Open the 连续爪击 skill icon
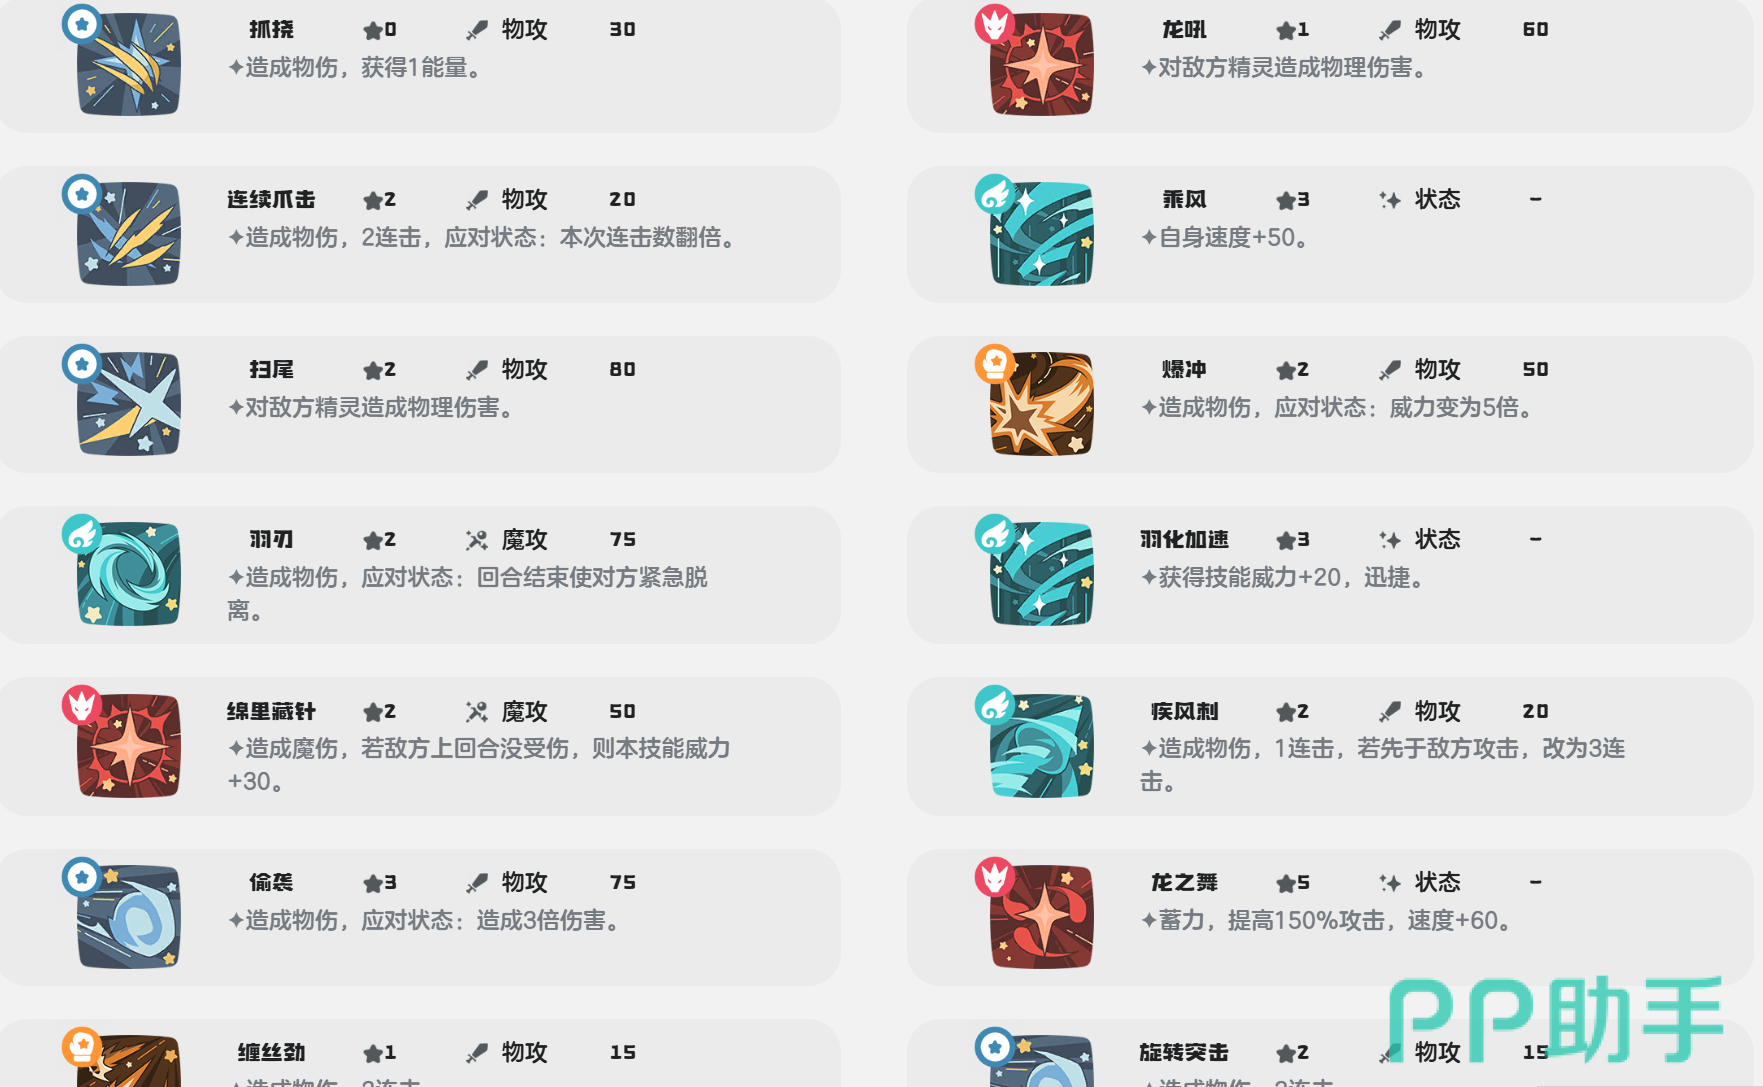Screen dimensions: 1763x1087 129,234
